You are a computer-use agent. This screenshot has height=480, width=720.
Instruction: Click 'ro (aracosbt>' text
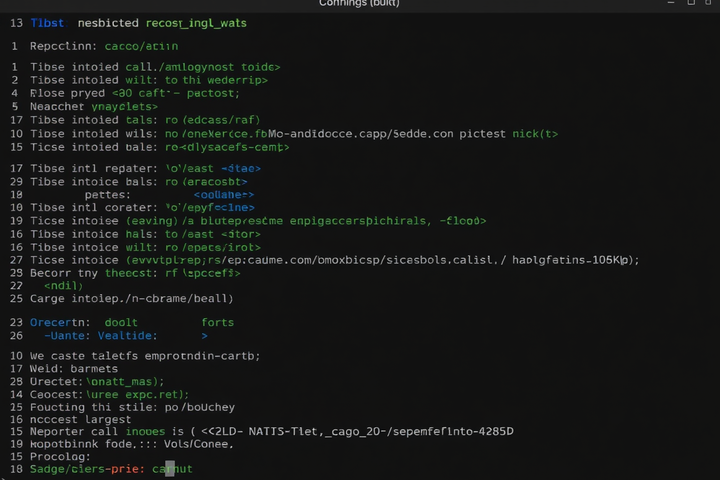coord(206,182)
